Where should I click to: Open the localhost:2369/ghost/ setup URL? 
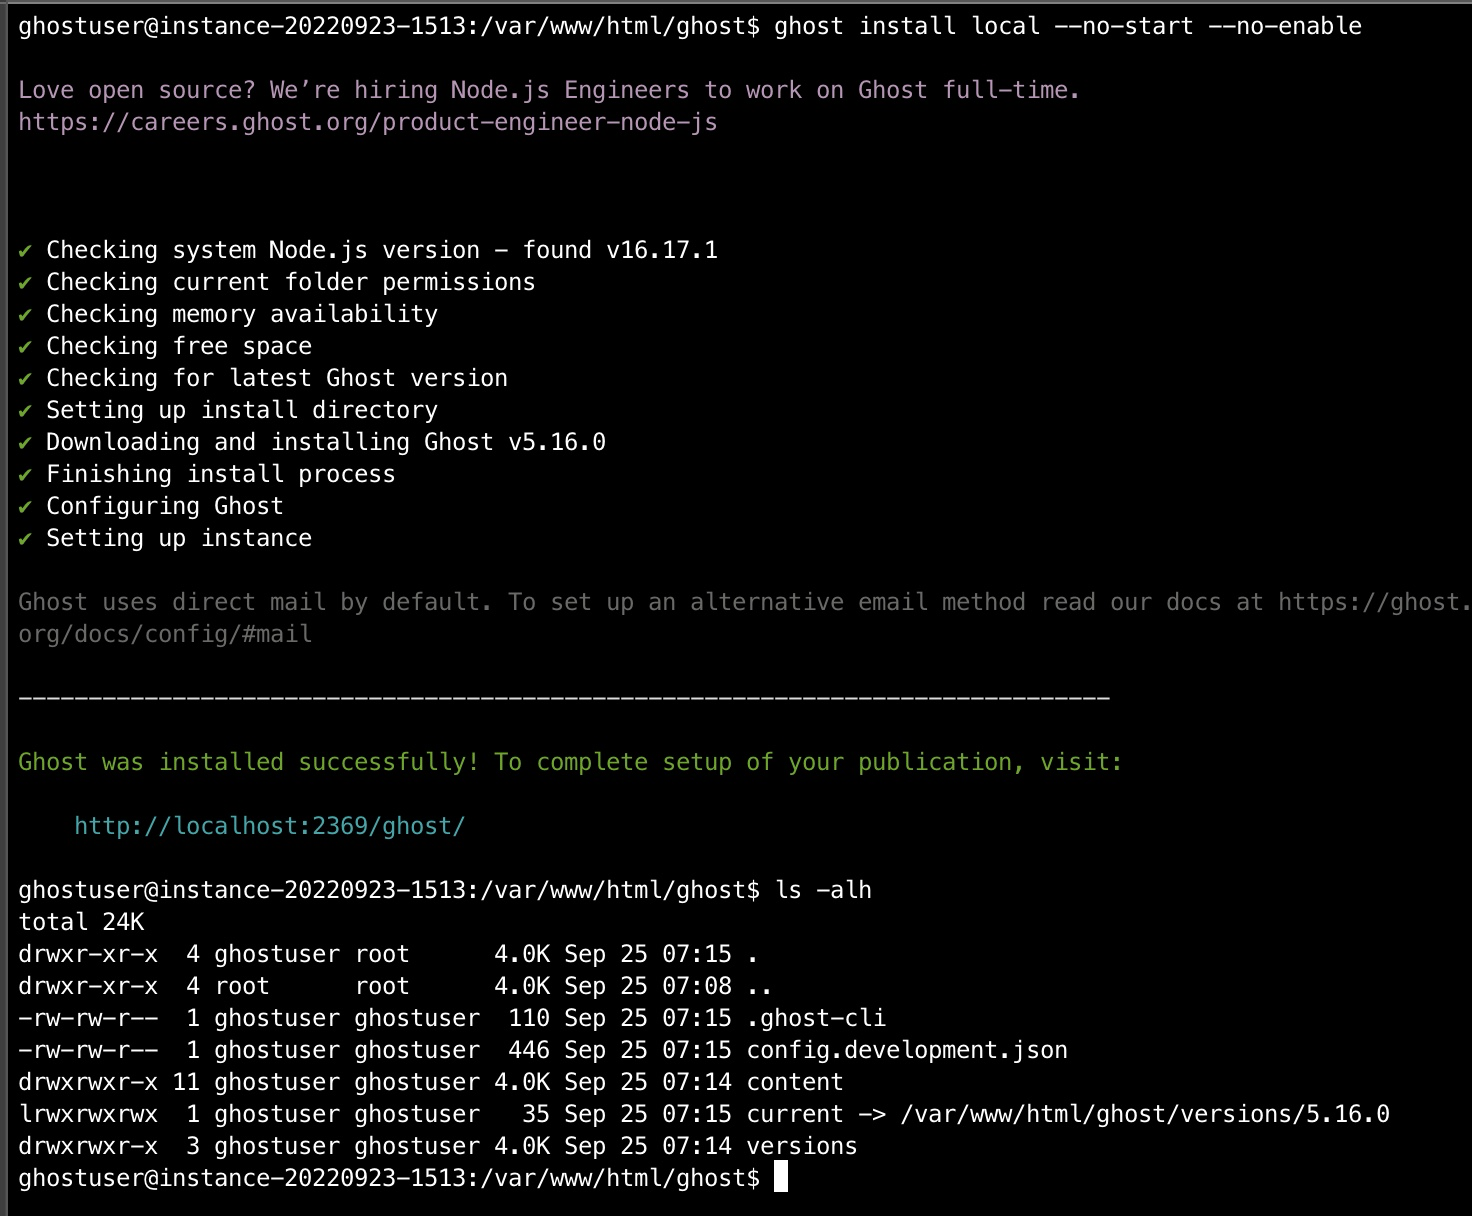pyautogui.click(x=270, y=826)
